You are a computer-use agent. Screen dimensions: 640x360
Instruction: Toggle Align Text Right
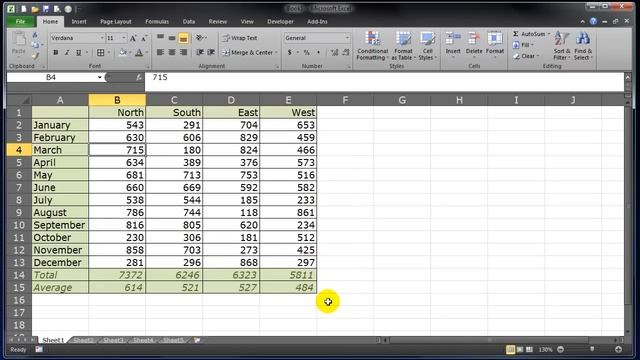coord(183,52)
